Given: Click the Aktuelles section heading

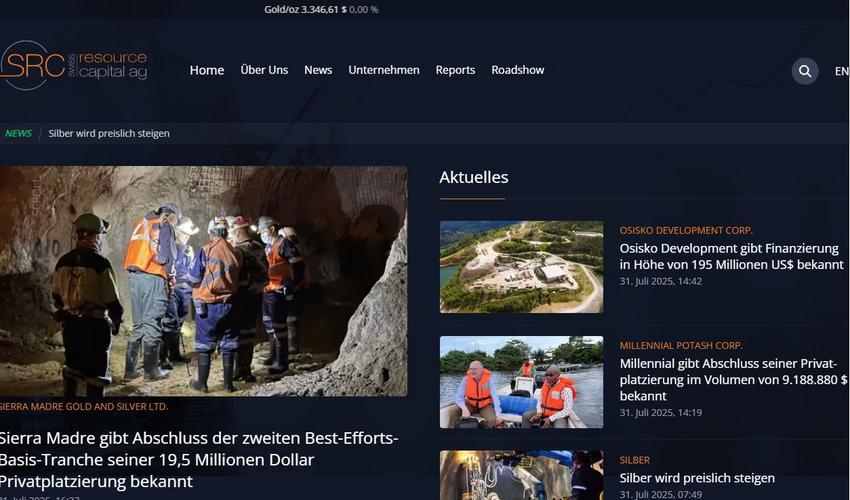Looking at the screenshot, I should click(474, 177).
